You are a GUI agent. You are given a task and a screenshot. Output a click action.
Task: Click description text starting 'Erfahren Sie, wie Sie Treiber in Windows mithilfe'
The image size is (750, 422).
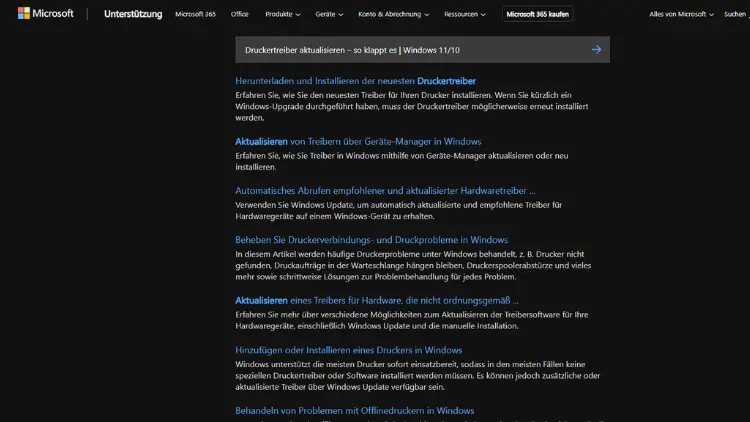(x=402, y=161)
